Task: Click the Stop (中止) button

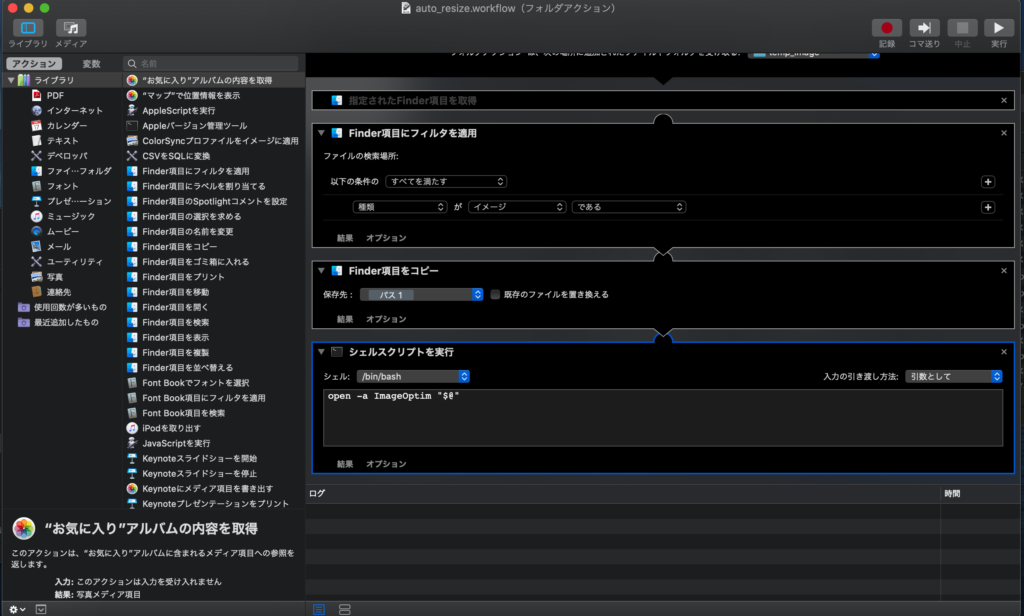Action: pyautogui.click(x=962, y=28)
